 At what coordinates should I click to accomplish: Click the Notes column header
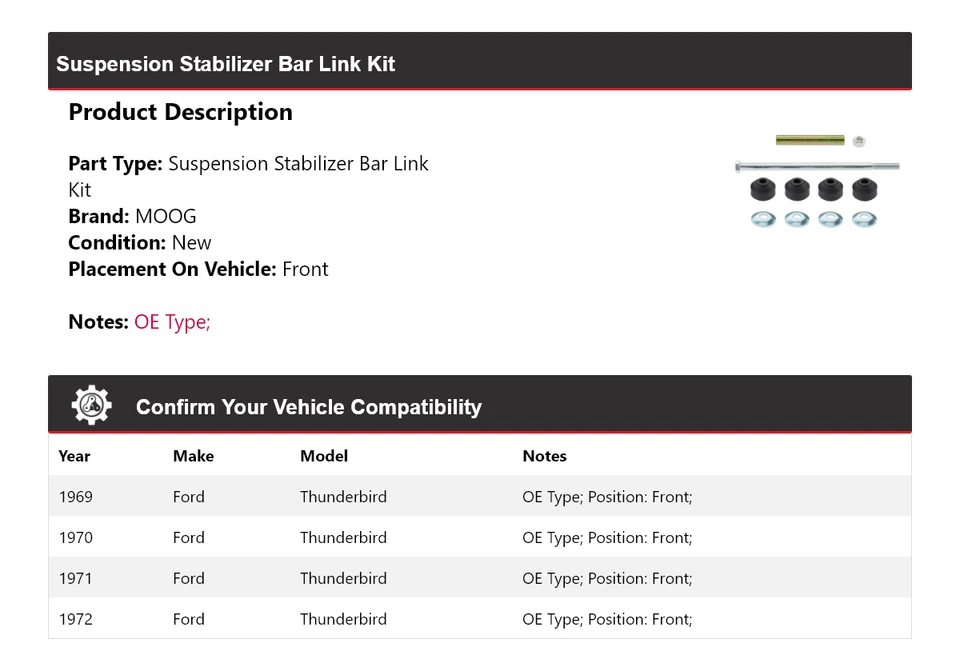544,456
